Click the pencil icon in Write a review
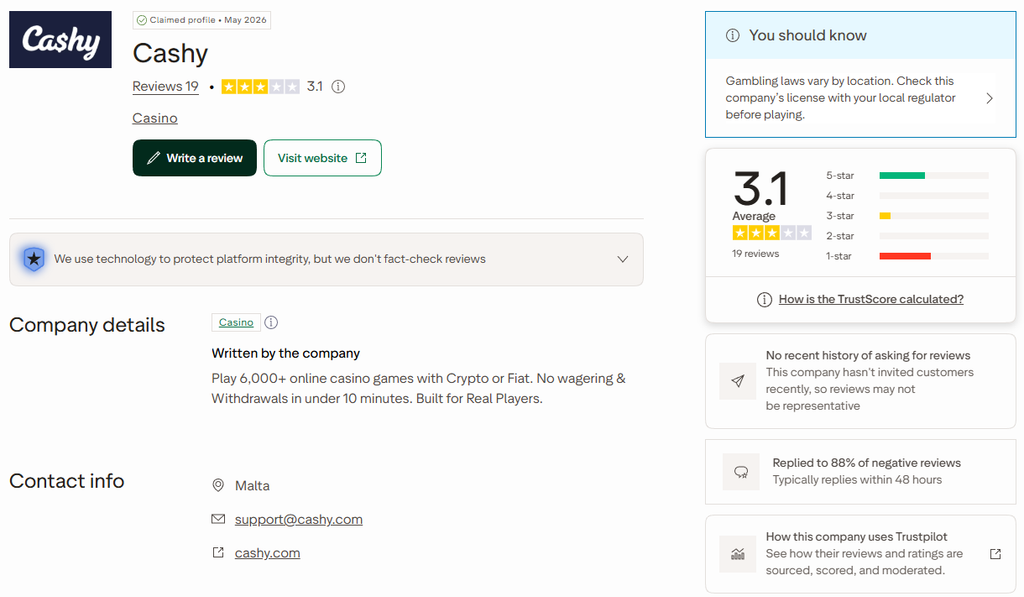Viewport: 1024px width, 597px height. pos(153,158)
